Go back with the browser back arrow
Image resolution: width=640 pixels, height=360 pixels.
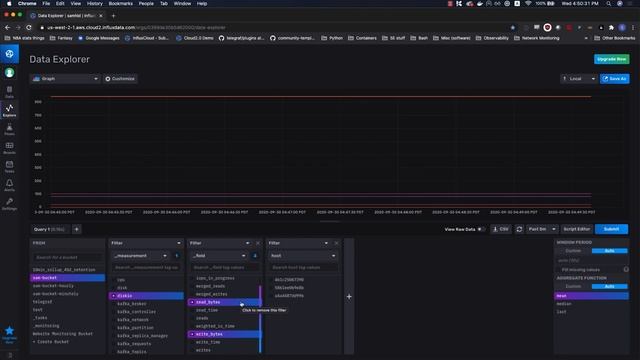coord(7,27)
